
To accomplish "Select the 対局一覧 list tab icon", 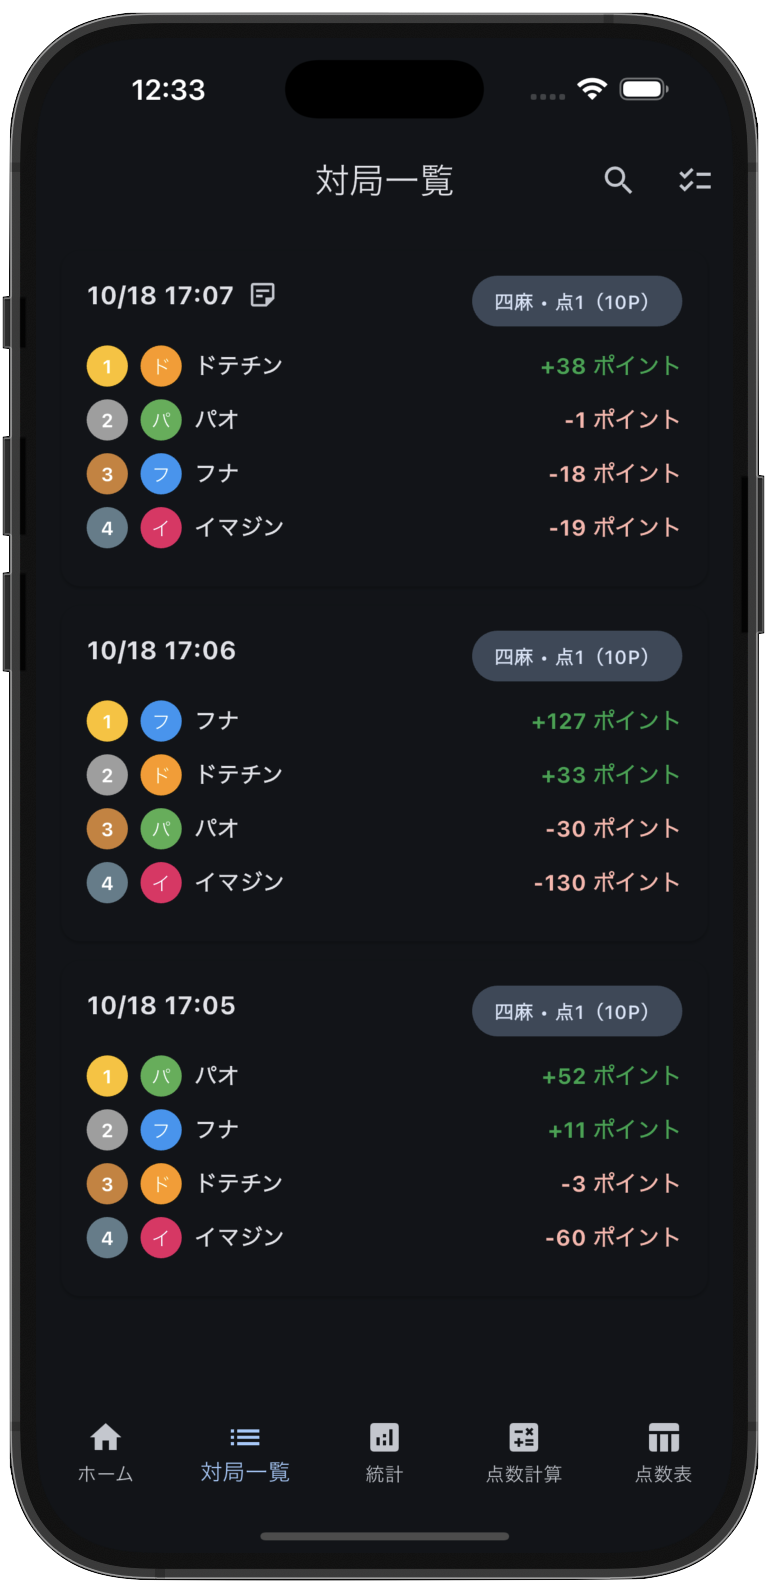I will pos(245,1438).
